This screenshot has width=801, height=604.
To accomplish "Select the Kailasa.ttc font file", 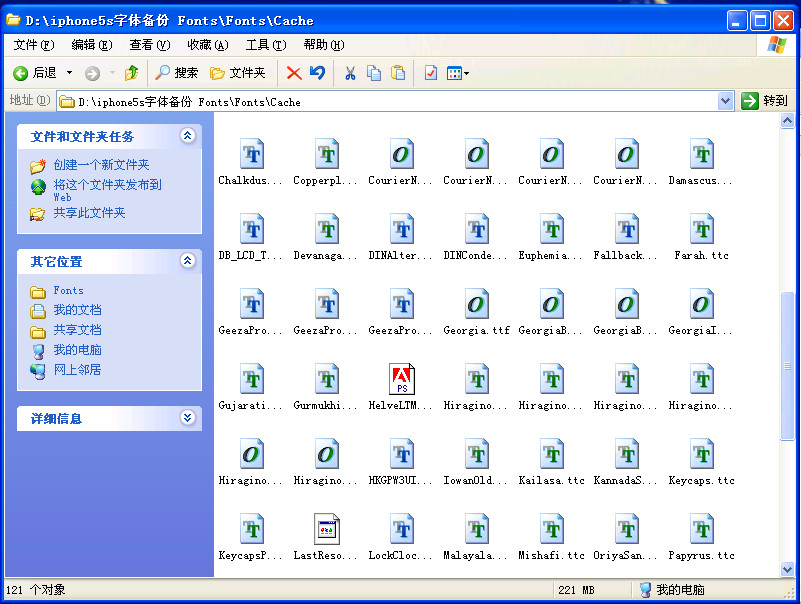I will pos(551,462).
